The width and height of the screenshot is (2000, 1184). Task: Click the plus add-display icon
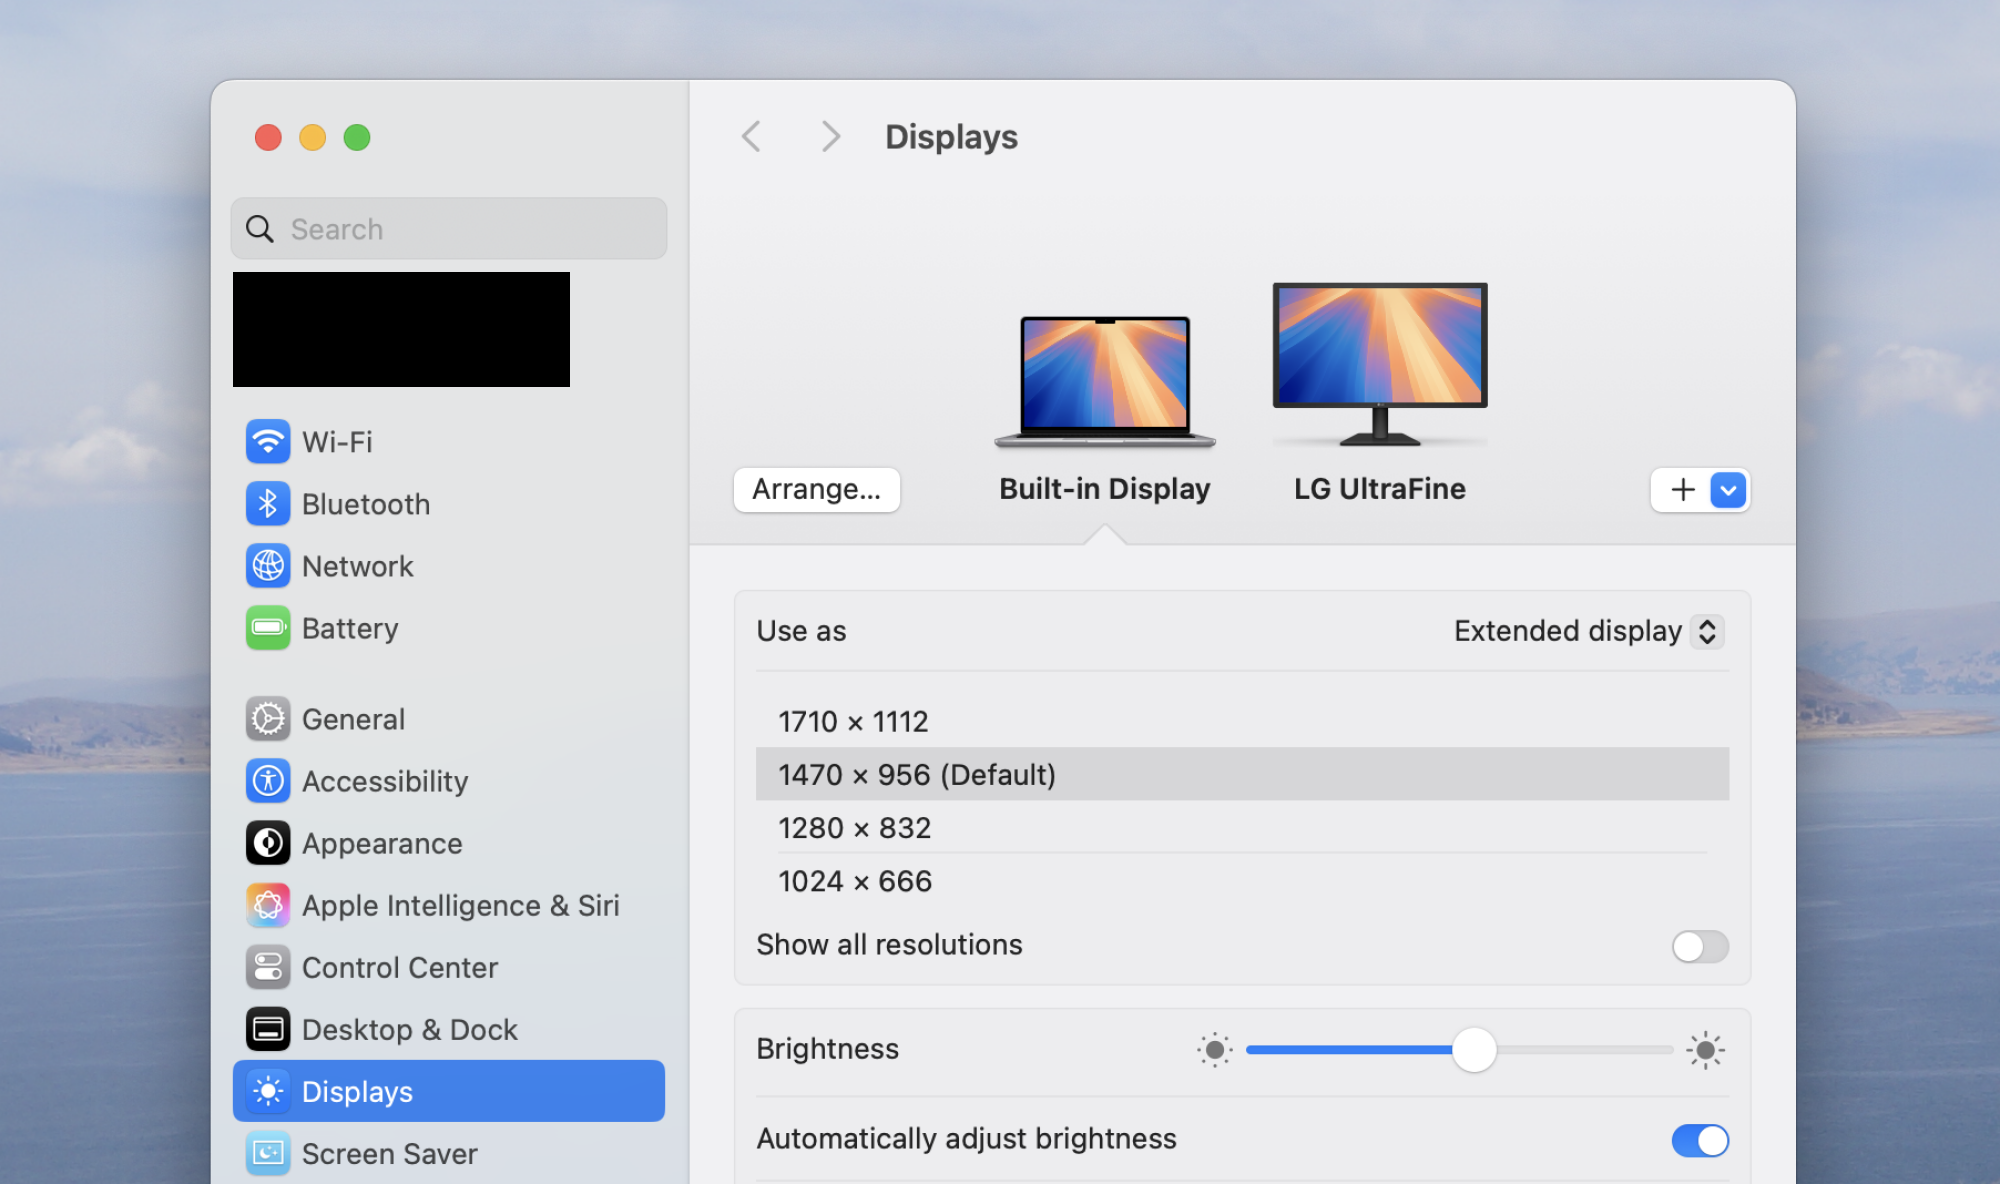(x=1683, y=489)
